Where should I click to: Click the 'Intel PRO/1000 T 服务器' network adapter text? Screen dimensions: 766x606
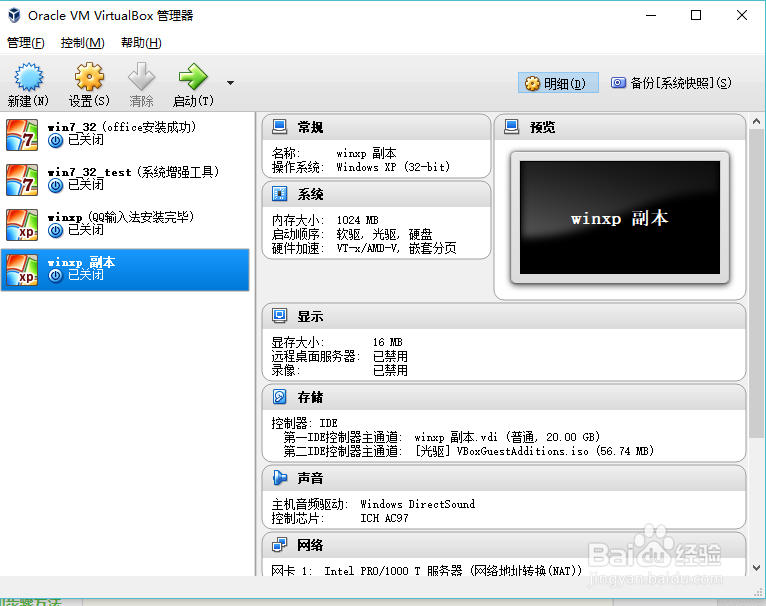[393, 571]
